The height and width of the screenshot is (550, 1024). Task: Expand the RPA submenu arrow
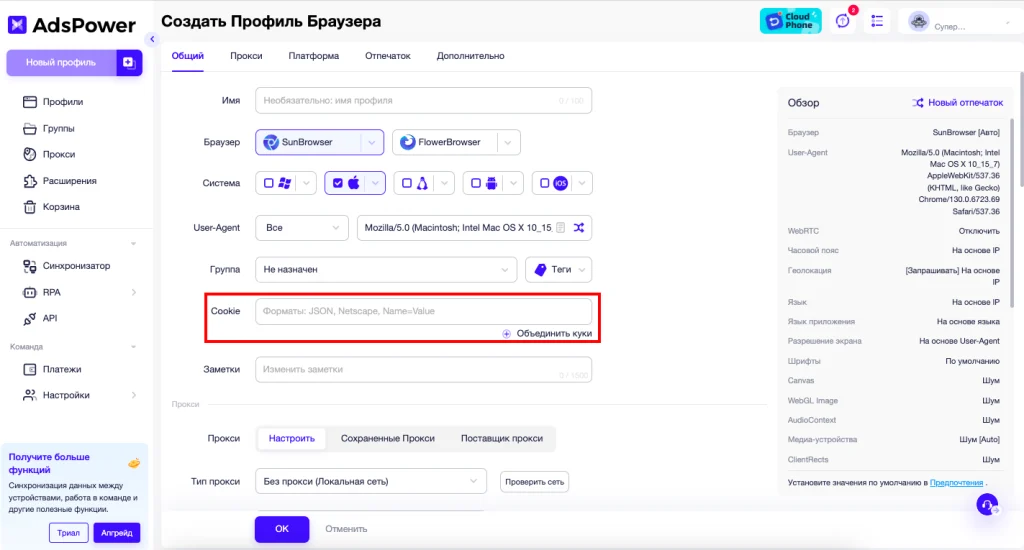click(134, 293)
